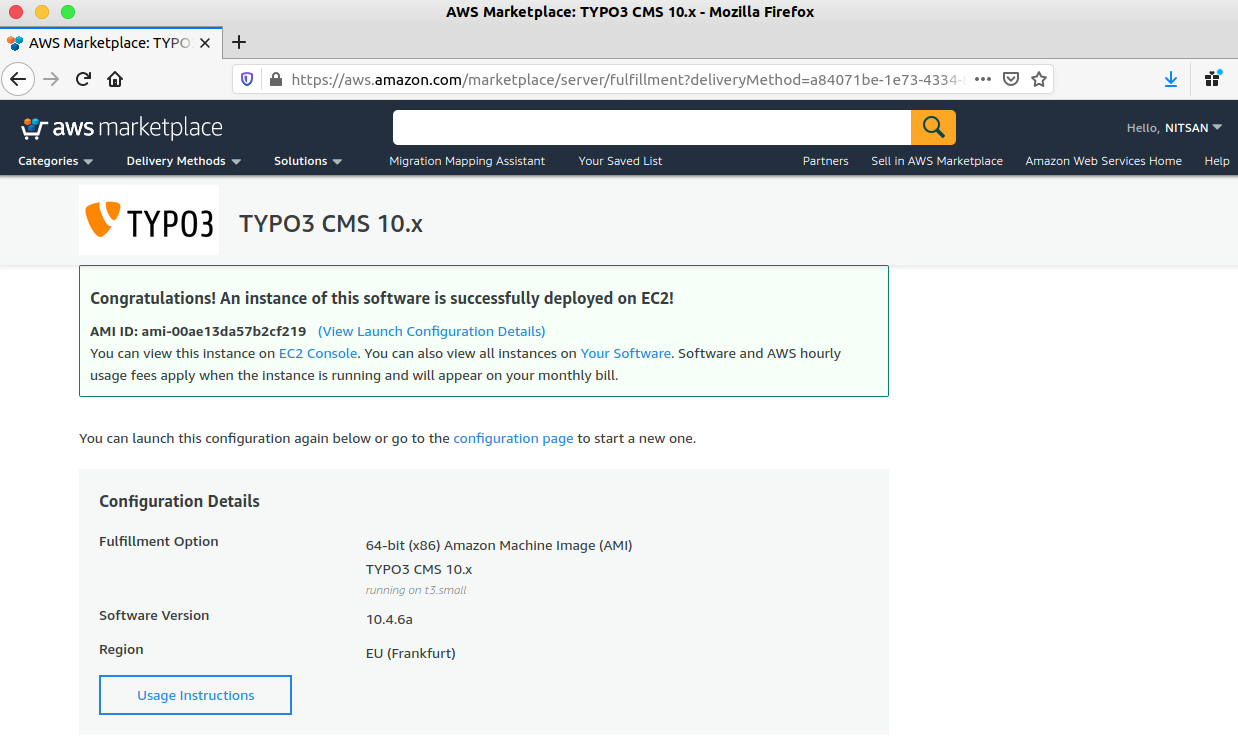
Task: Click the browser extensions icon
Action: click(1211, 78)
